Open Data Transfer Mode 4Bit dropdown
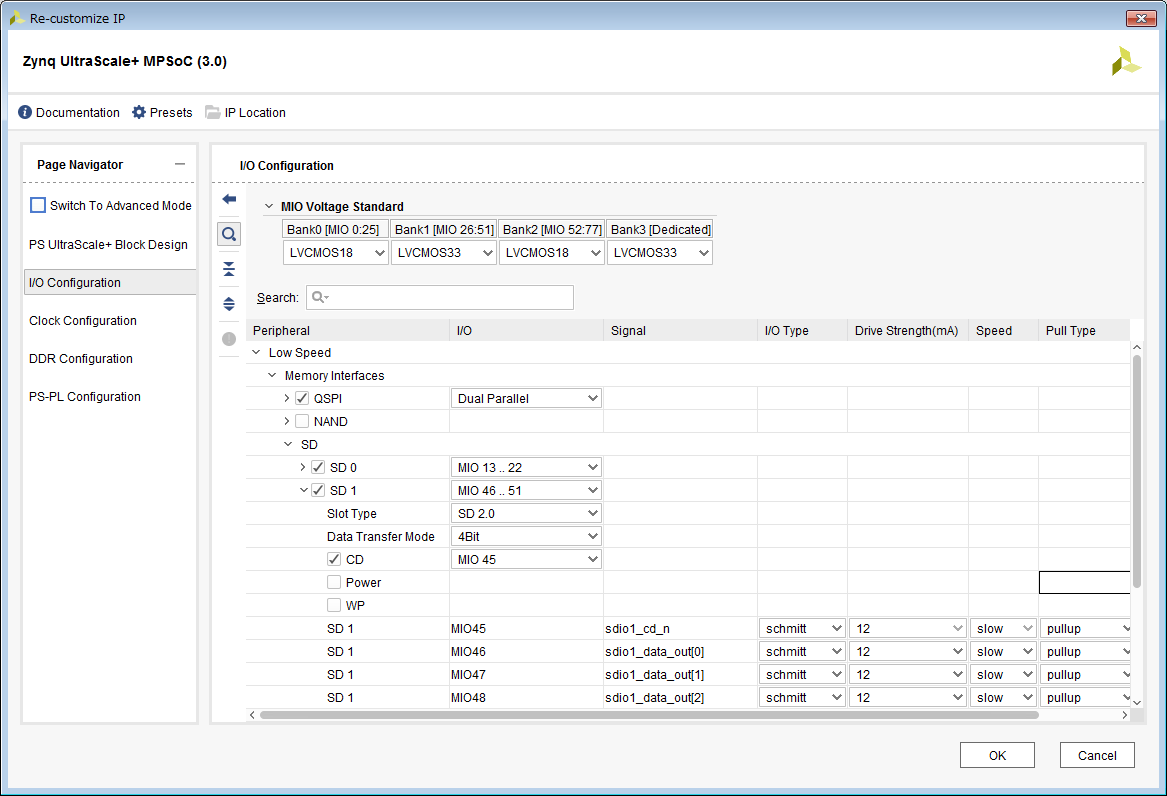 click(526, 537)
